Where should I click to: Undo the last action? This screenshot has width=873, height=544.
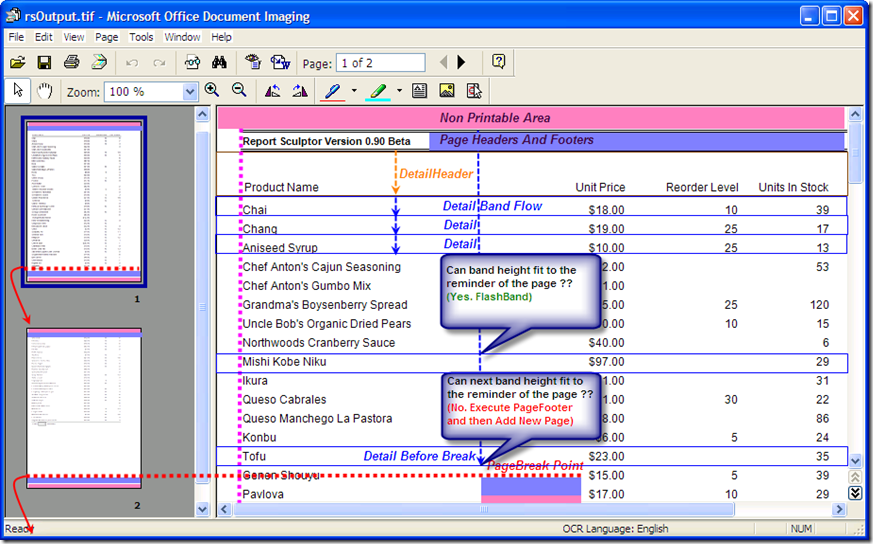(x=132, y=63)
